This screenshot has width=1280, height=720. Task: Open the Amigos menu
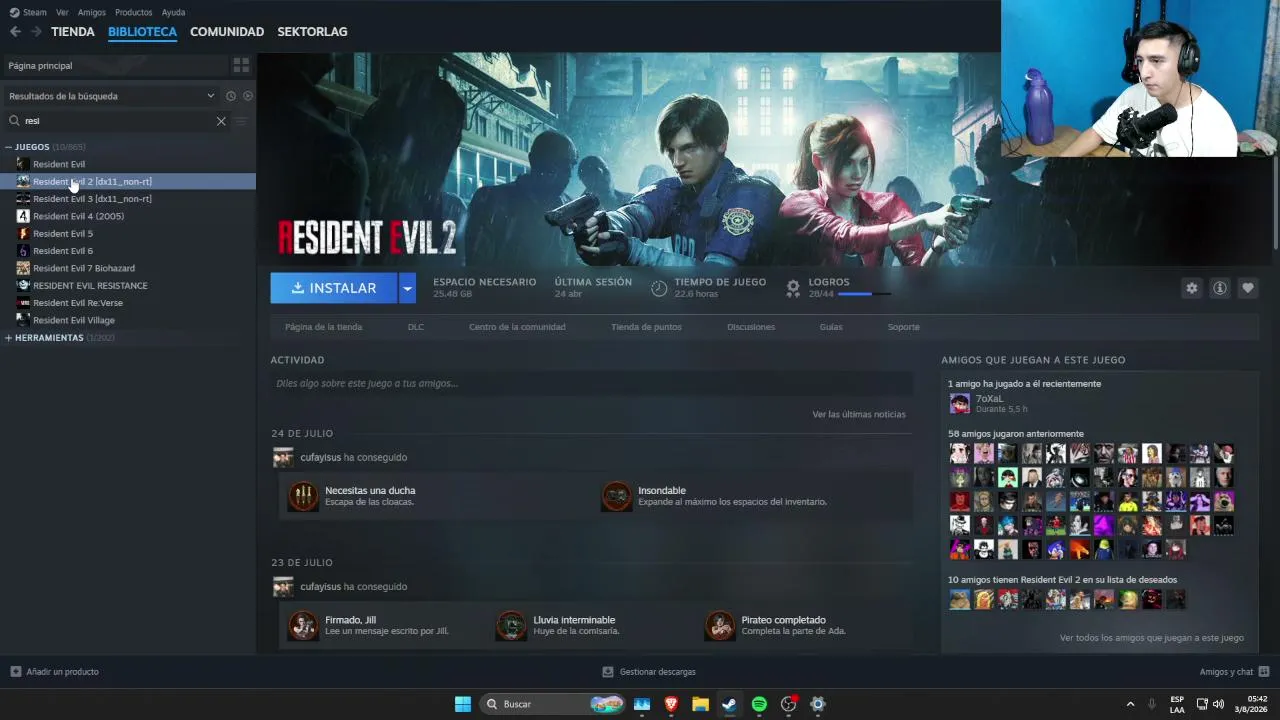pos(91,12)
